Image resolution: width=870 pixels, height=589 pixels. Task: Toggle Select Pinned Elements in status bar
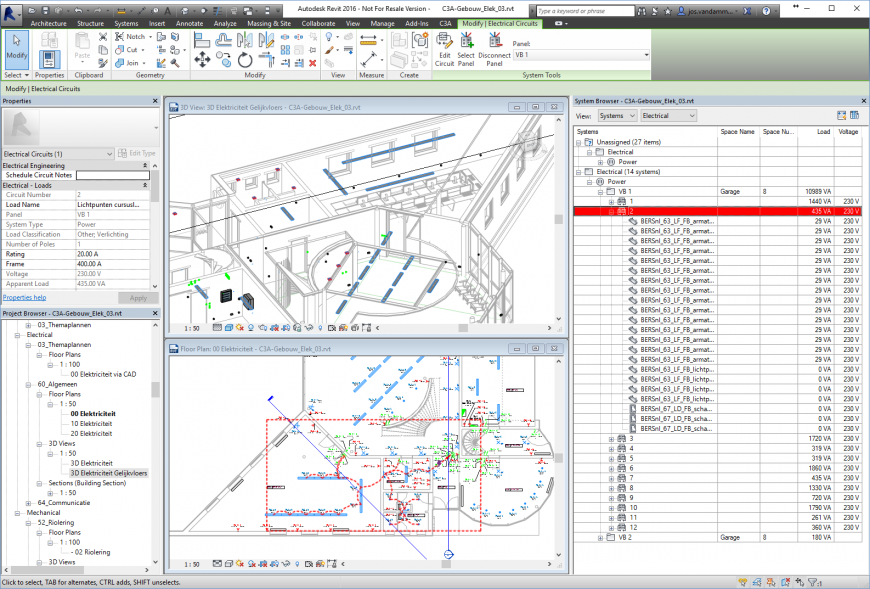(771, 582)
